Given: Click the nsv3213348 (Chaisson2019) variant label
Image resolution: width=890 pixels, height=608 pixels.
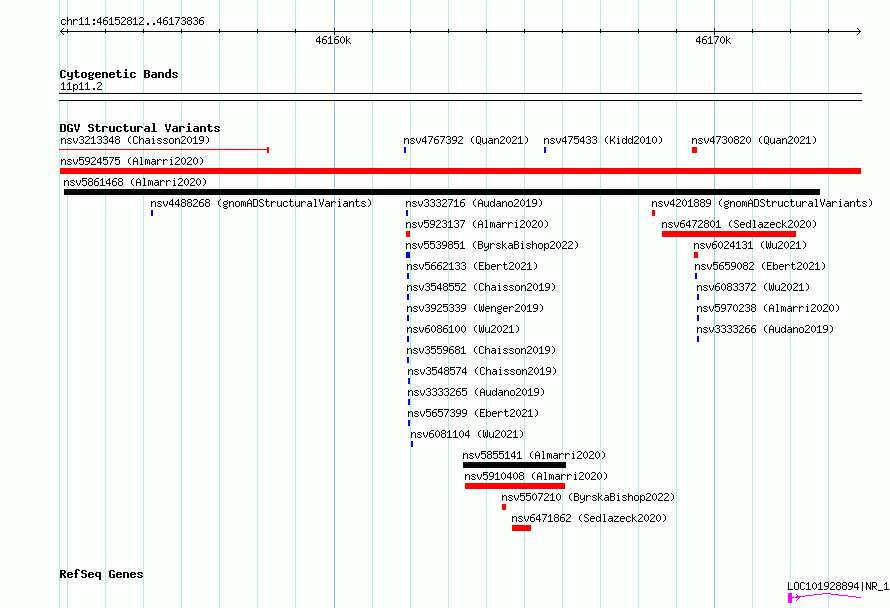Looking at the screenshot, I should 135,140.
